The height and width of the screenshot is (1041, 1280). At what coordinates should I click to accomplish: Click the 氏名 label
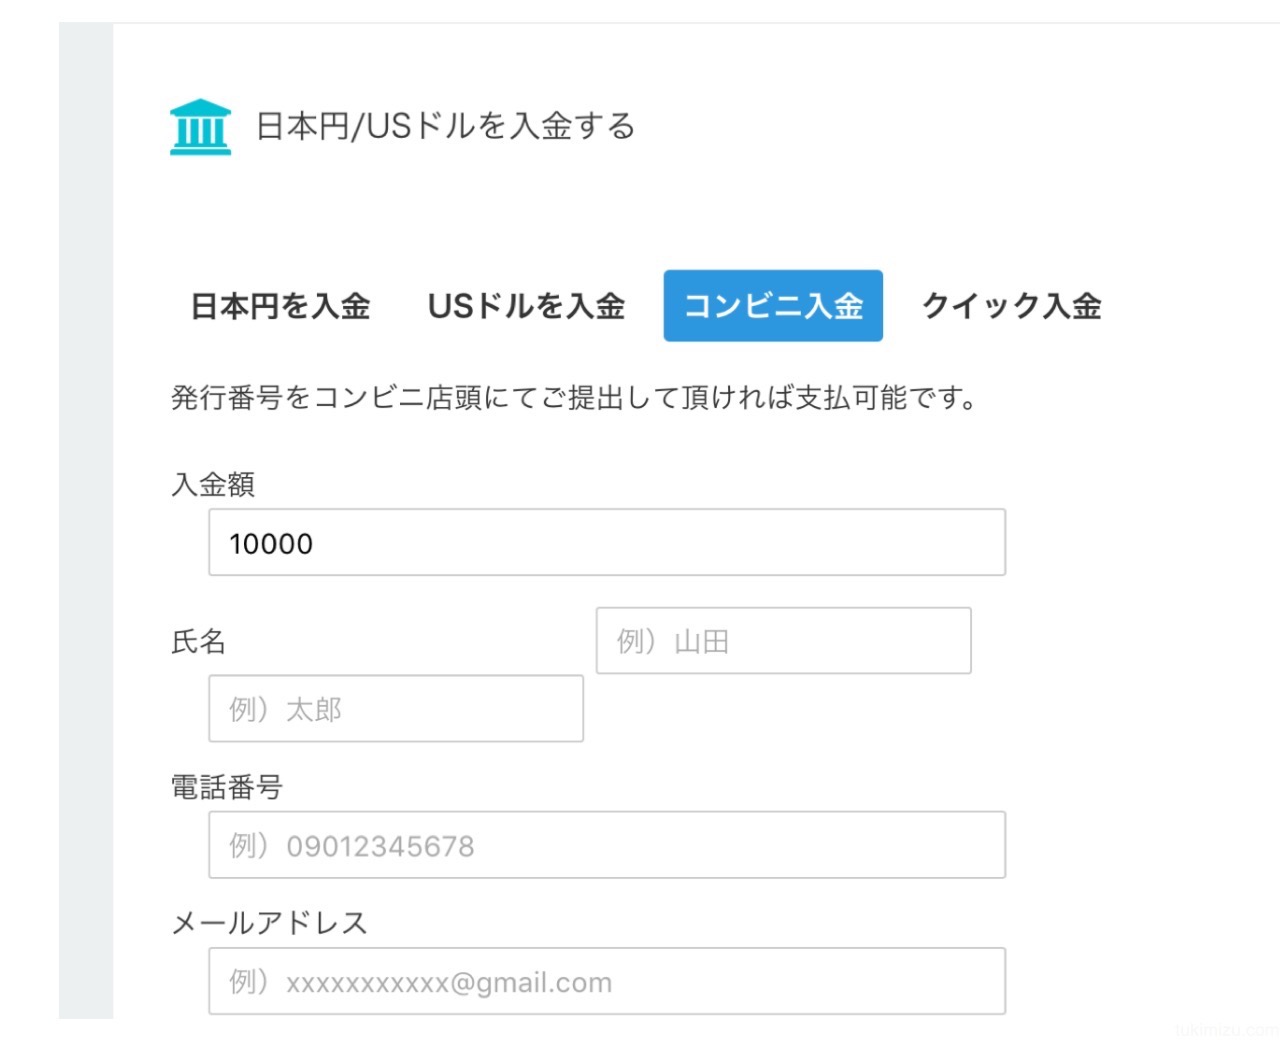coord(199,641)
